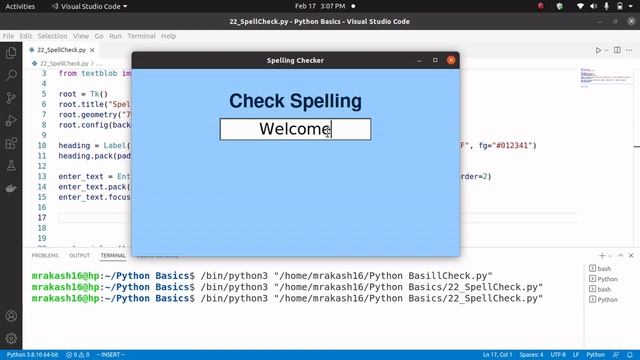Open the Manage gear icon
Screen dimensions: 640x360
(x=11, y=338)
